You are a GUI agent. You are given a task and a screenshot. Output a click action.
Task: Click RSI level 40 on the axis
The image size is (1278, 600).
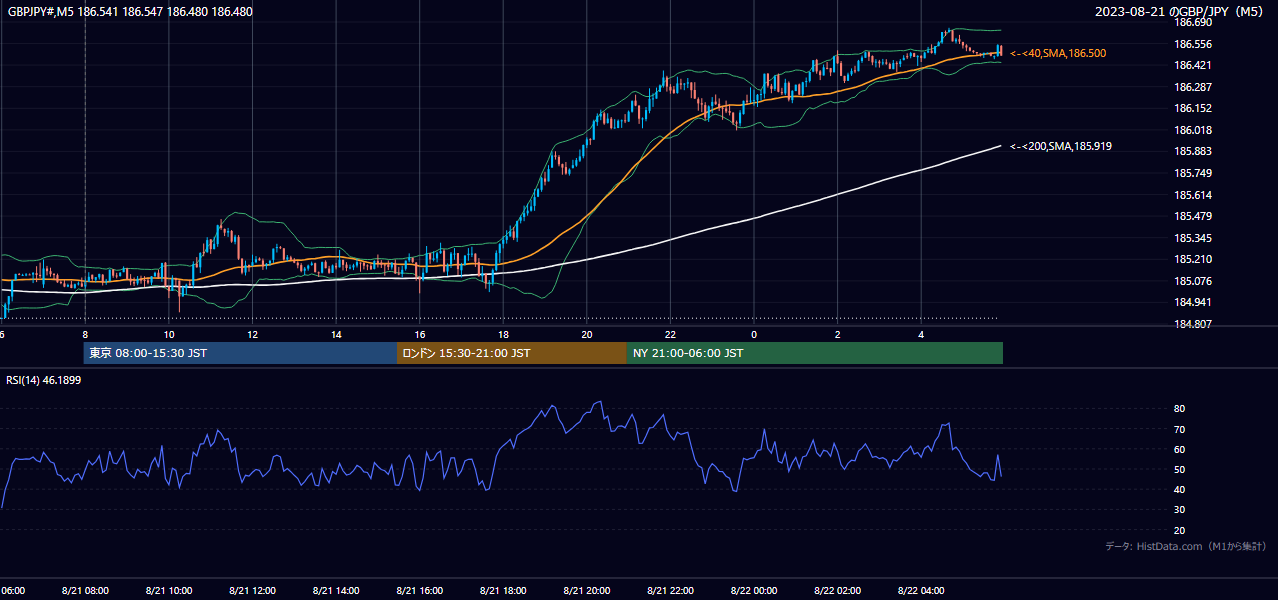coord(1179,489)
